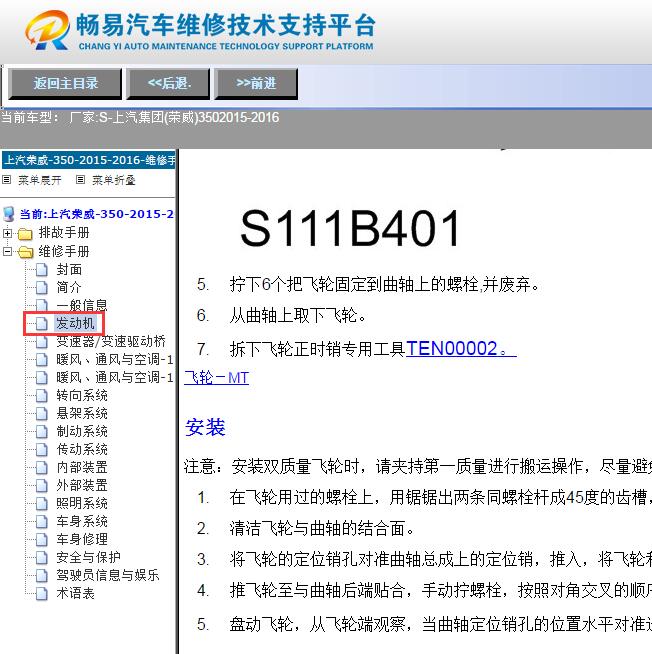Click the page icon beside 变速器/变速驱动桥
The width and height of the screenshot is (652, 654).
42,342
